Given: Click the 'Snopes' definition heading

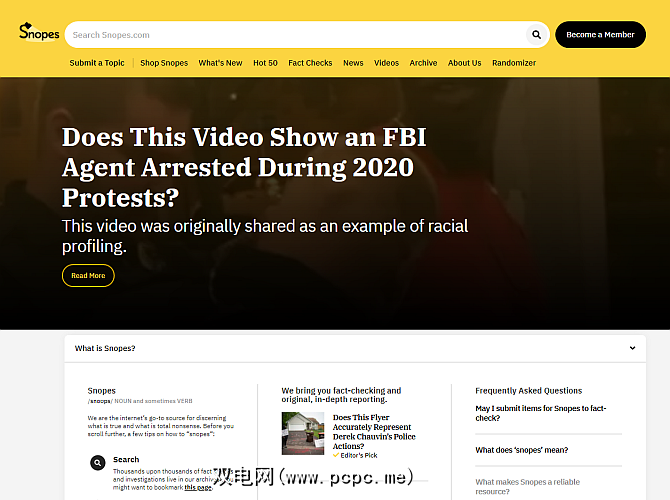Looking at the screenshot, I should (101, 391).
